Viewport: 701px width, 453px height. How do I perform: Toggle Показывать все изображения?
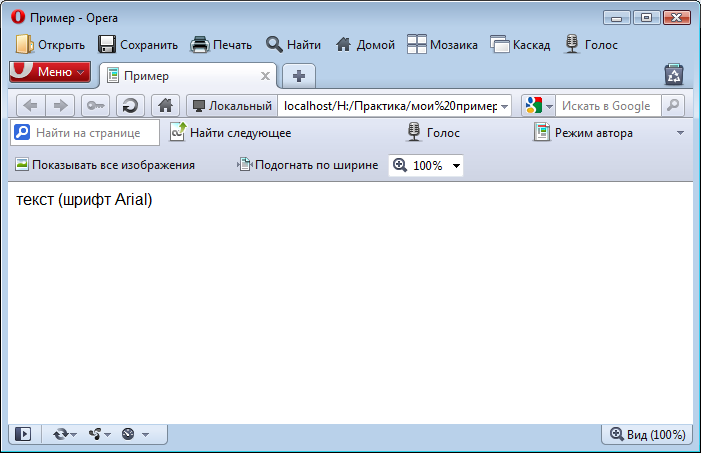click(x=105, y=165)
